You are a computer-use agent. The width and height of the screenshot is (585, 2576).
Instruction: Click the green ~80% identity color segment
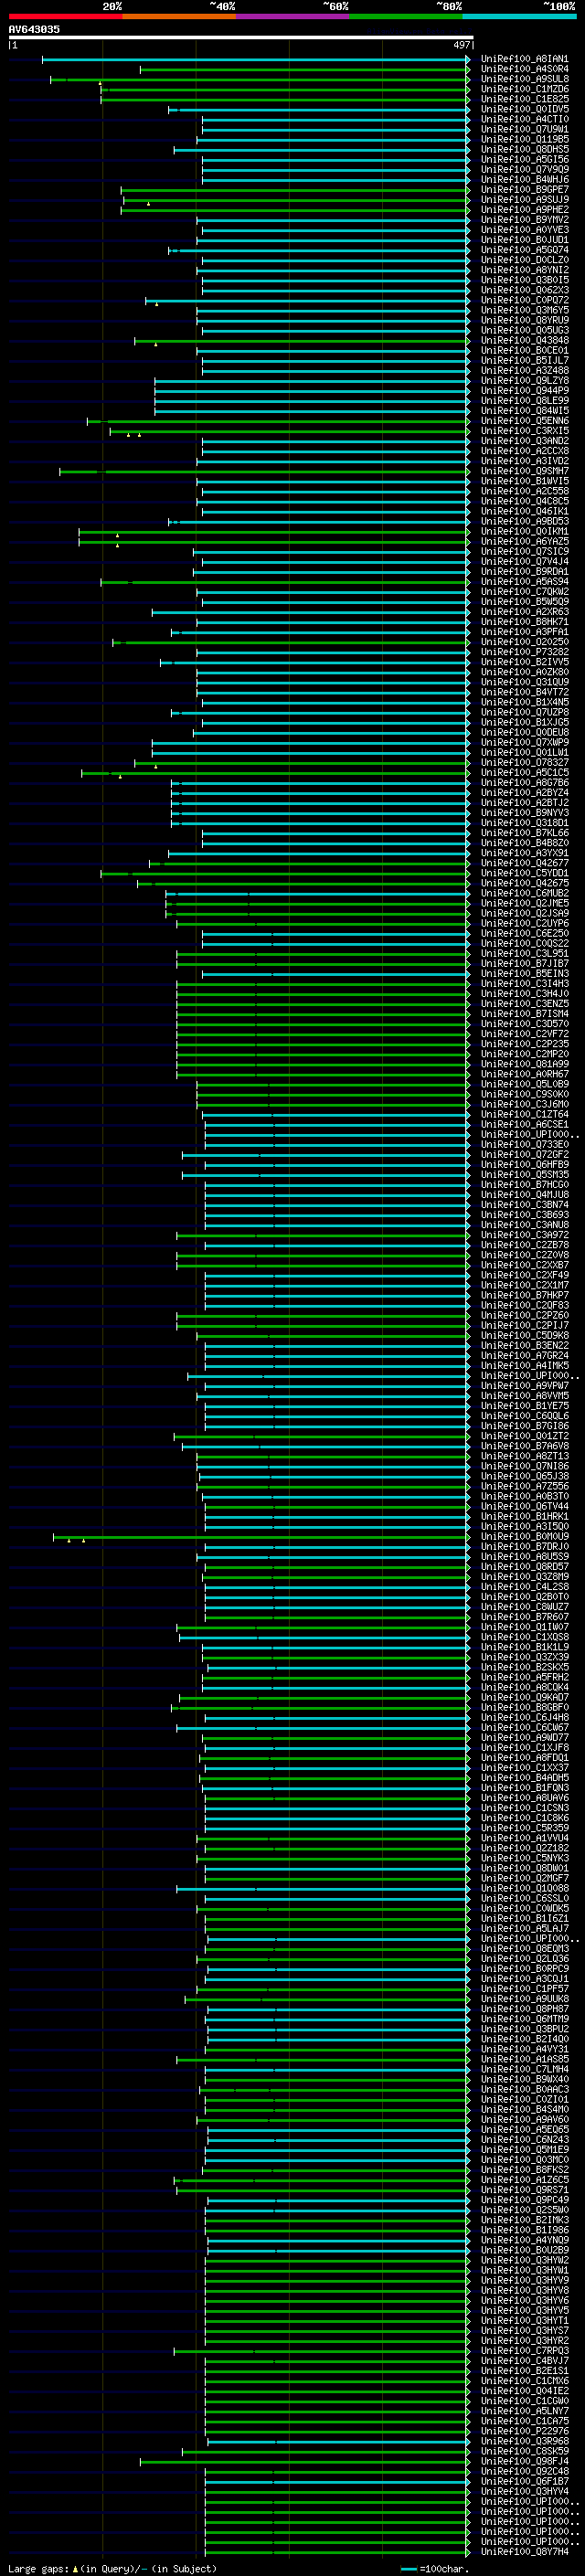tap(406, 16)
